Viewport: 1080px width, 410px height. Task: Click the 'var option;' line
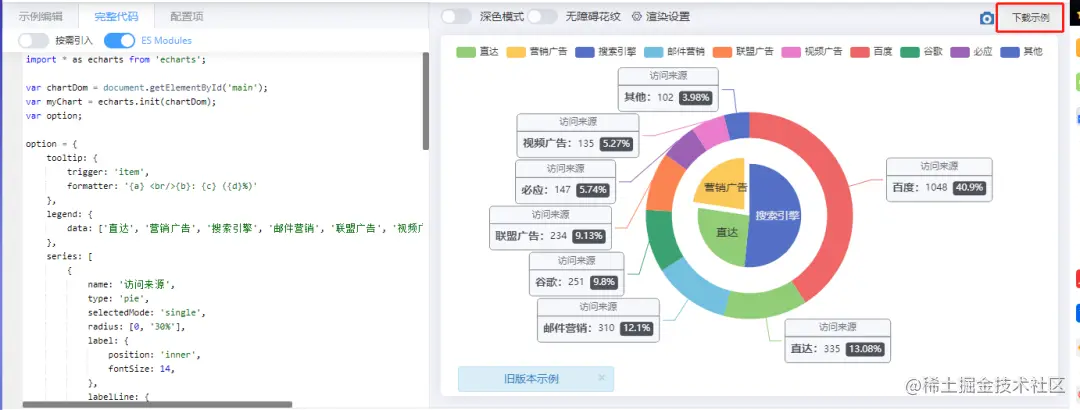pos(54,116)
